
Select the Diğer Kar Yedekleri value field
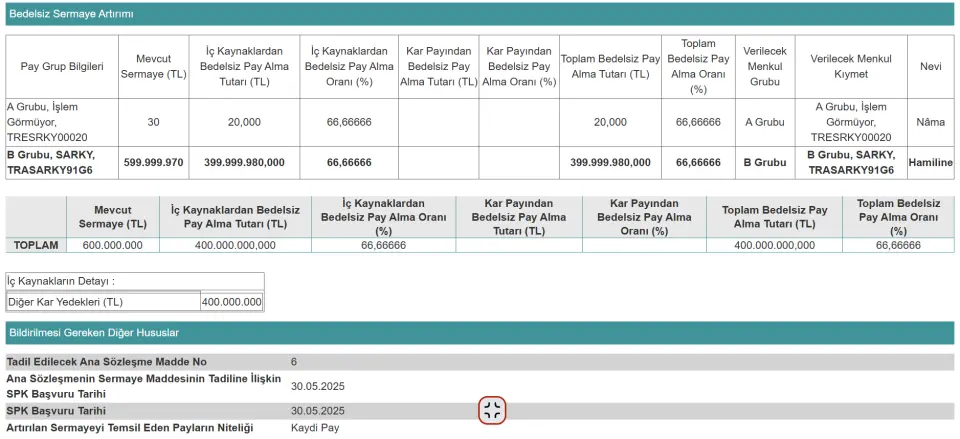coord(231,301)
